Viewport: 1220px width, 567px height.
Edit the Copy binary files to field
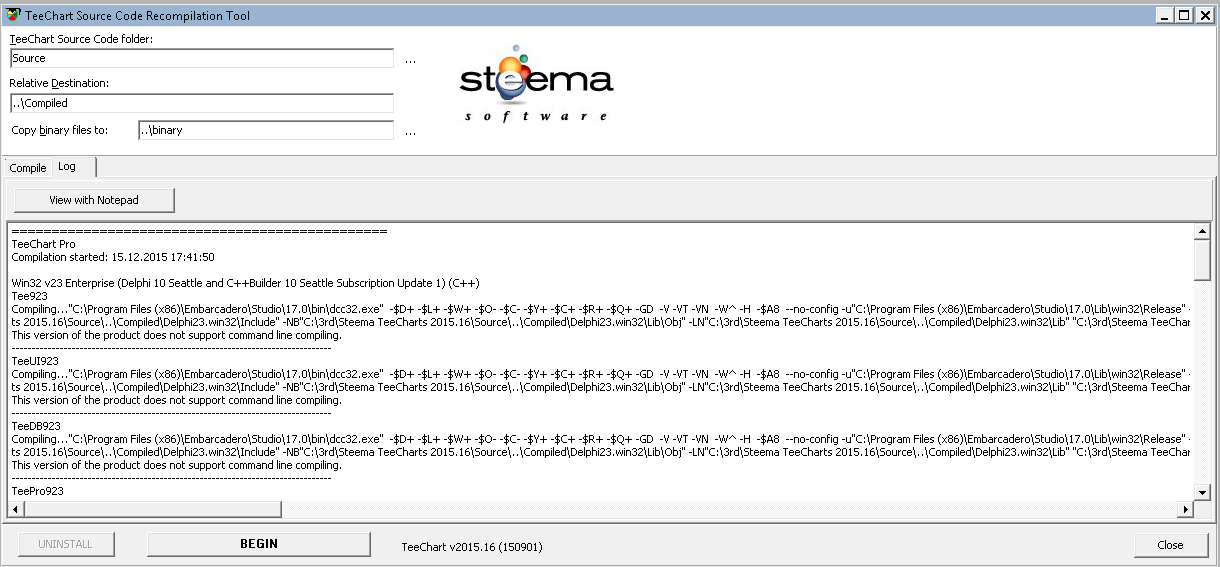click(x=266, y=131)
